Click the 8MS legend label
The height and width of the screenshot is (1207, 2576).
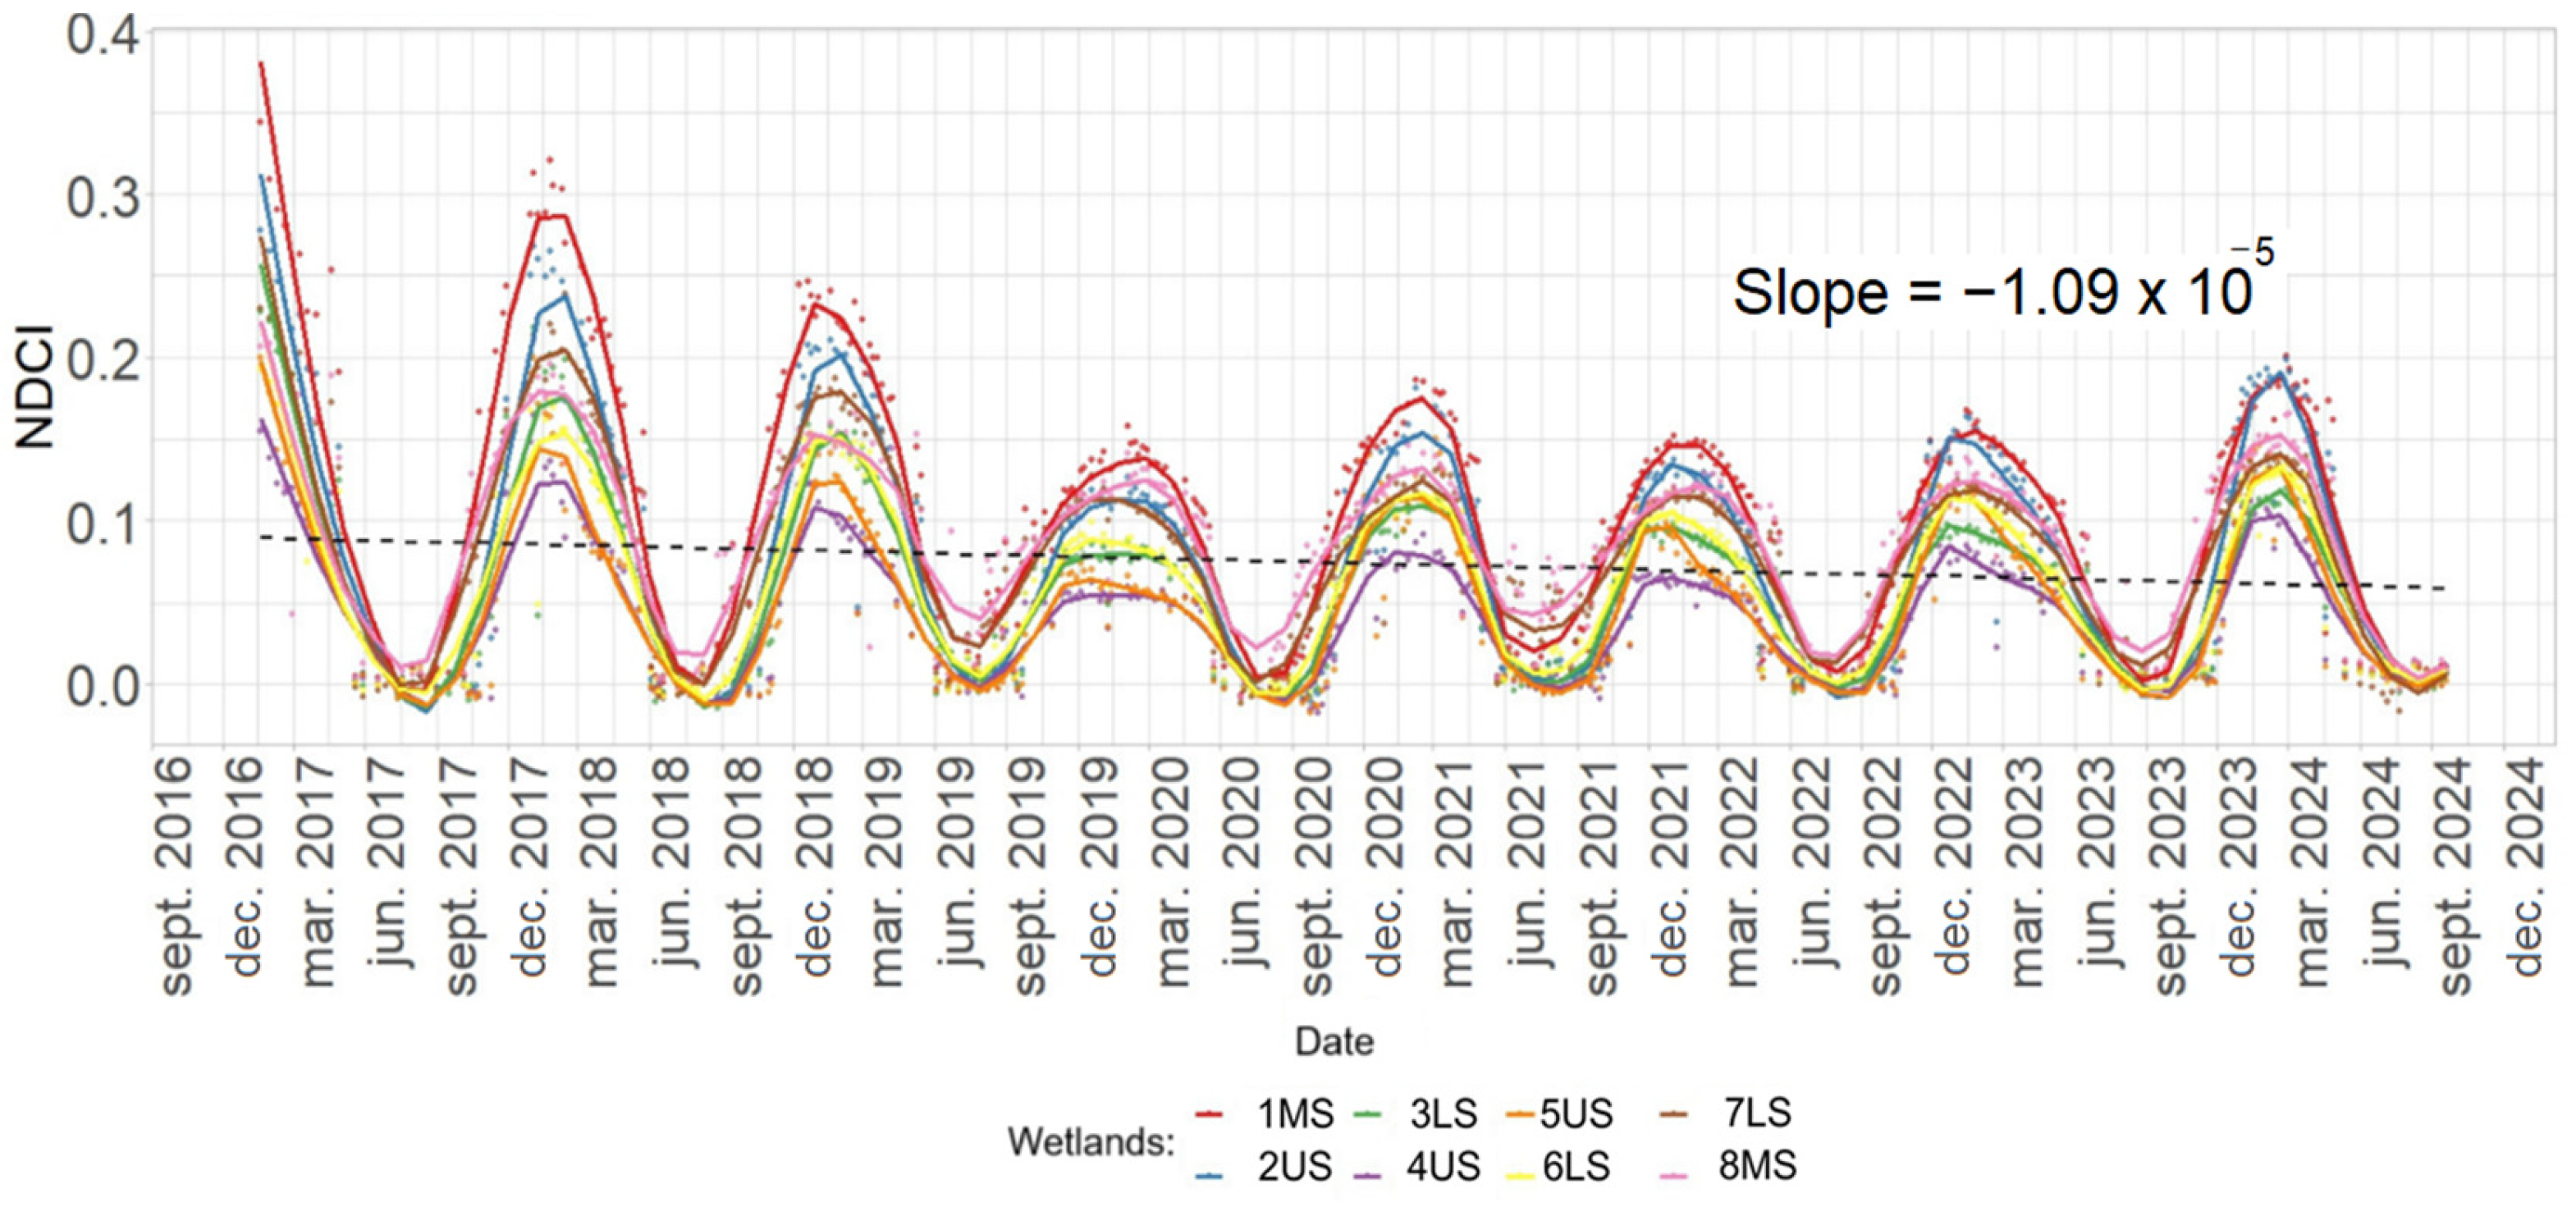point(1758,1166)
